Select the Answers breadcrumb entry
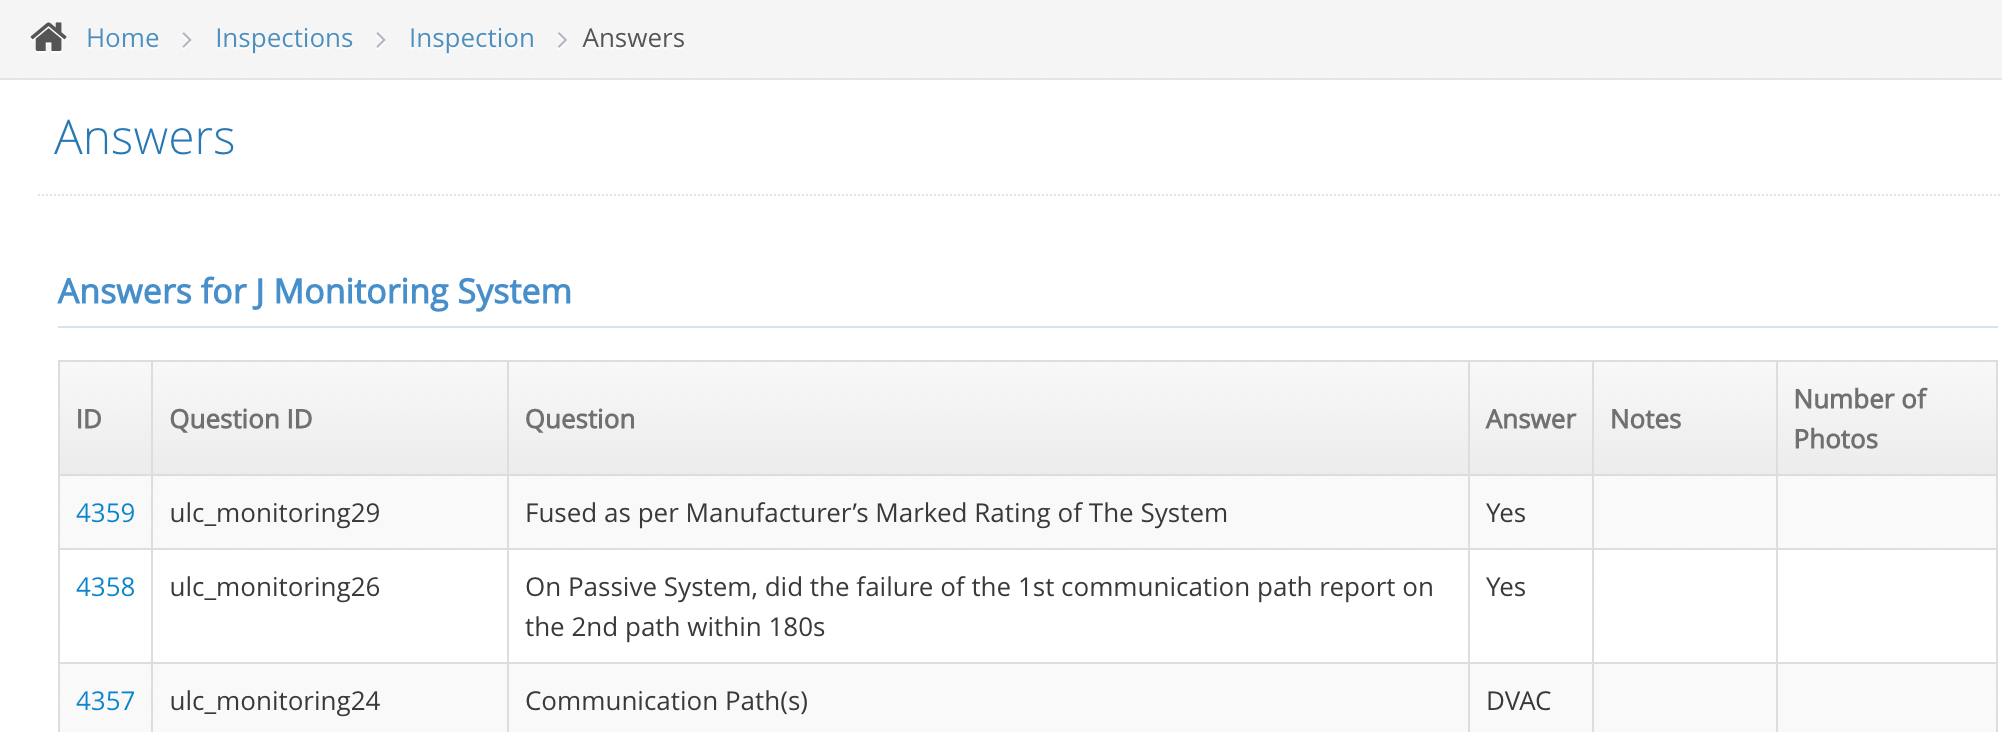 634,38
